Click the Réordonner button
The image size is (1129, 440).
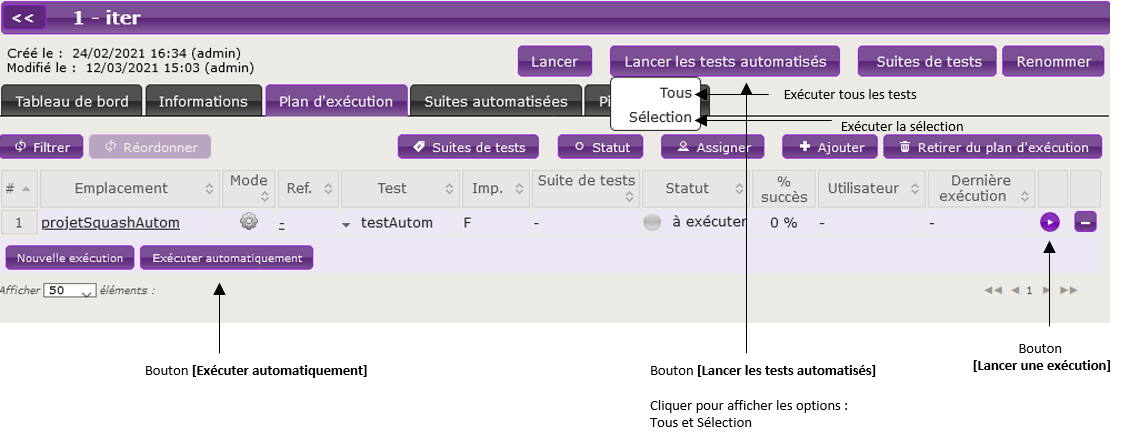[x=150, y=147]
